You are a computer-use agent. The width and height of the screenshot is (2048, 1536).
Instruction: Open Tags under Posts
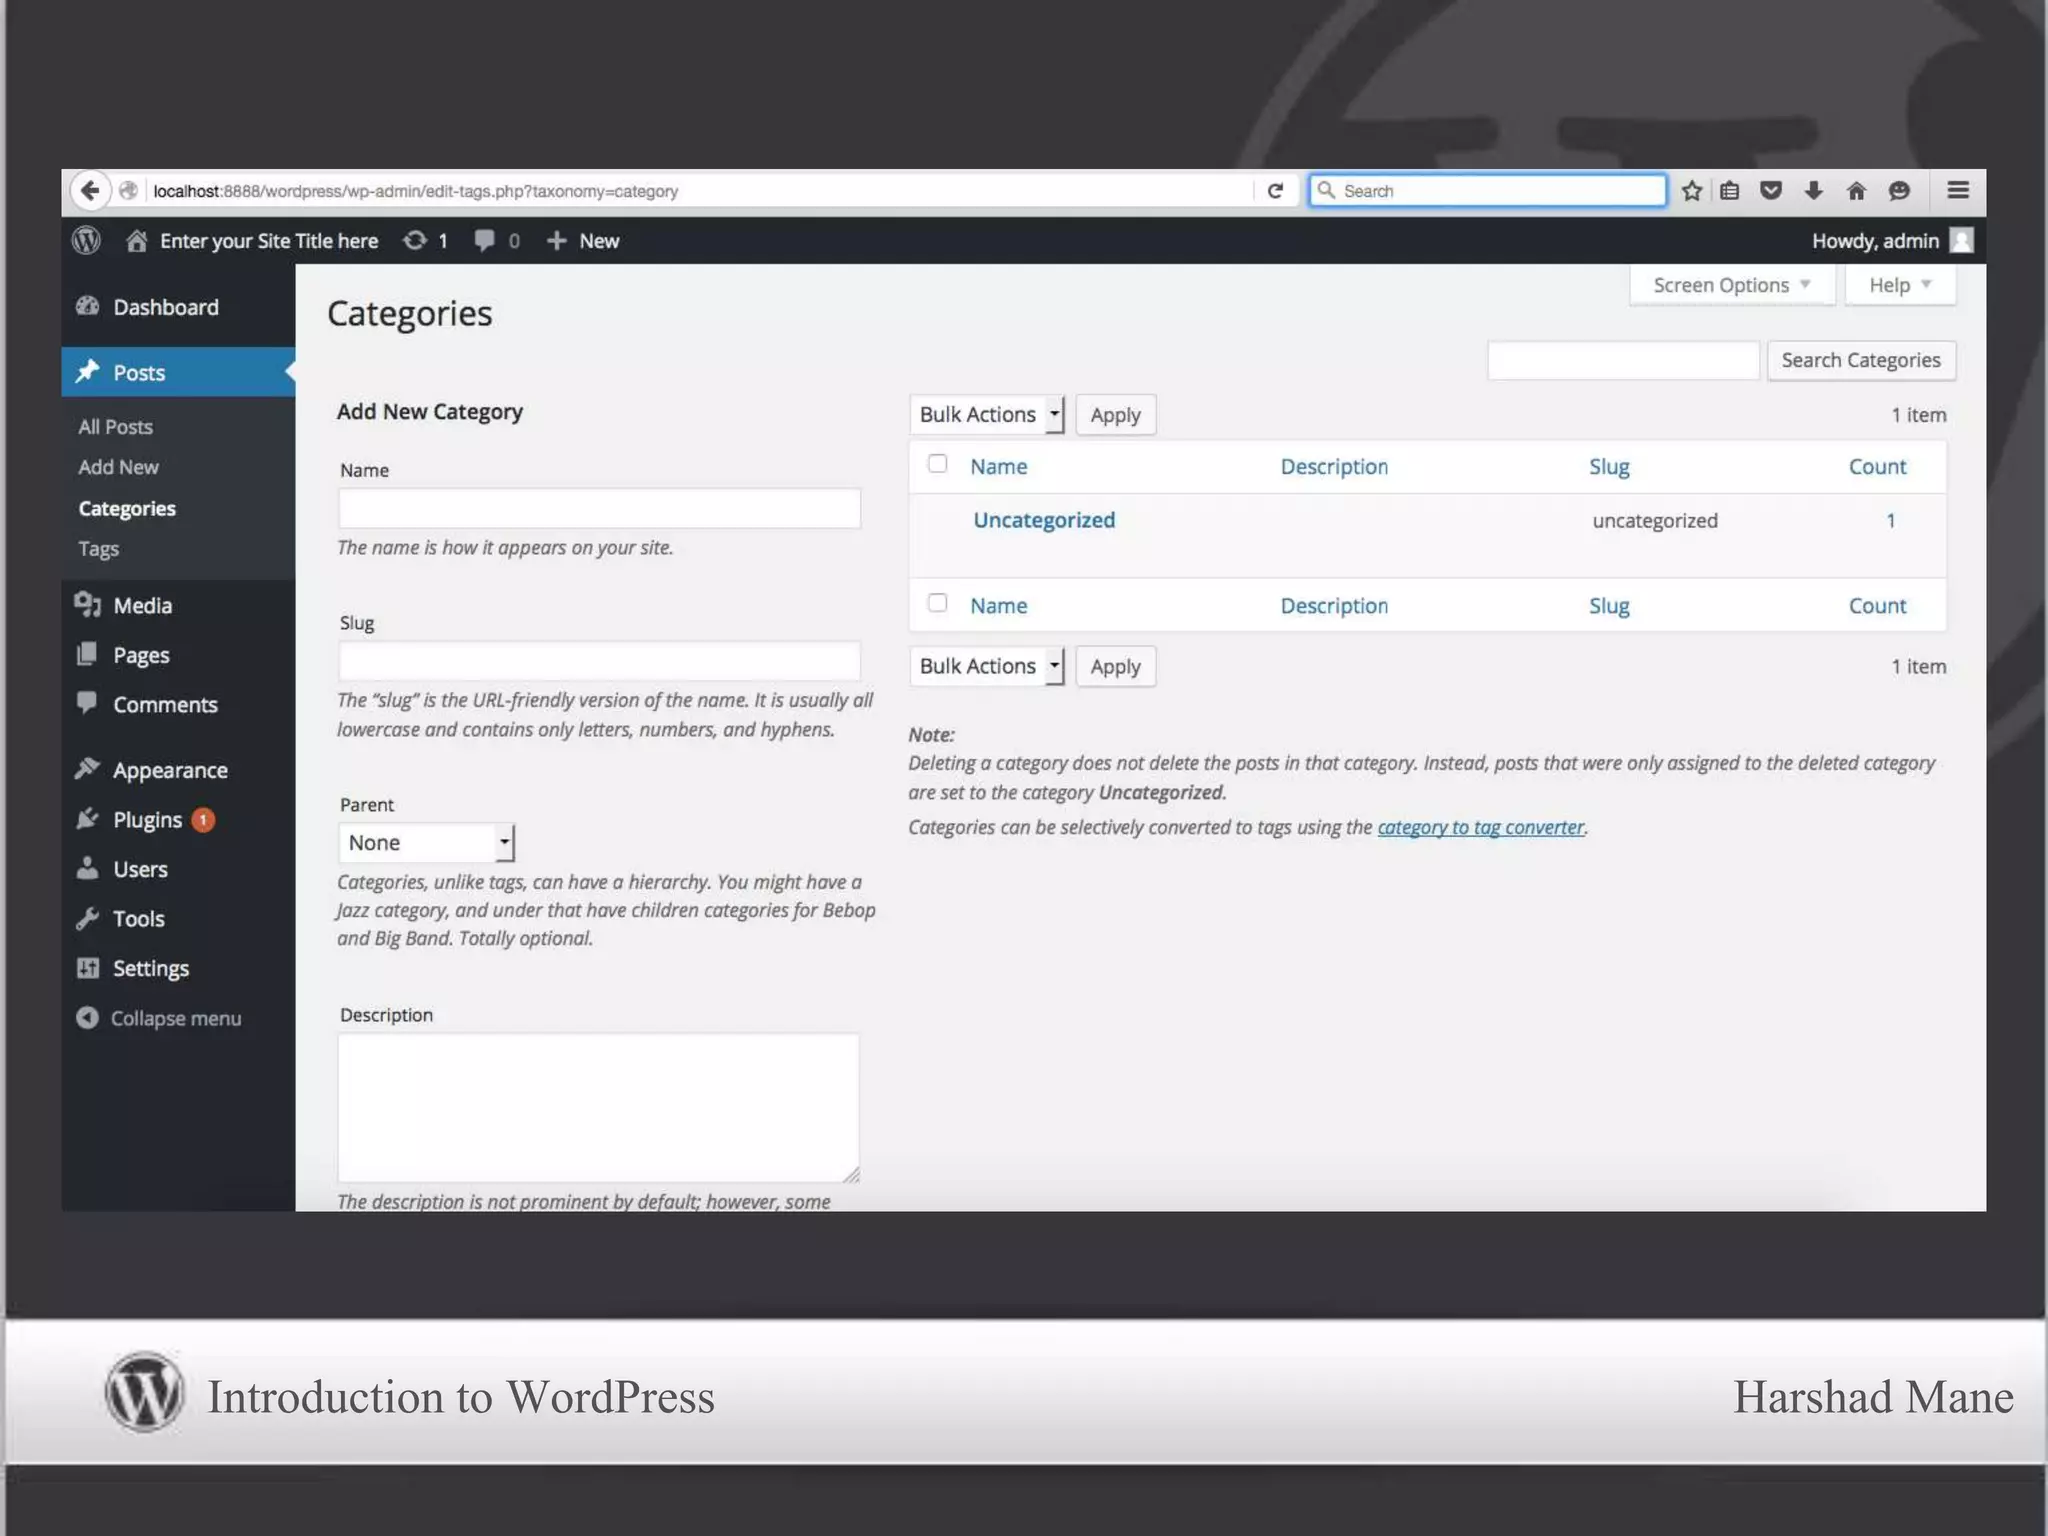click(98, 548)
